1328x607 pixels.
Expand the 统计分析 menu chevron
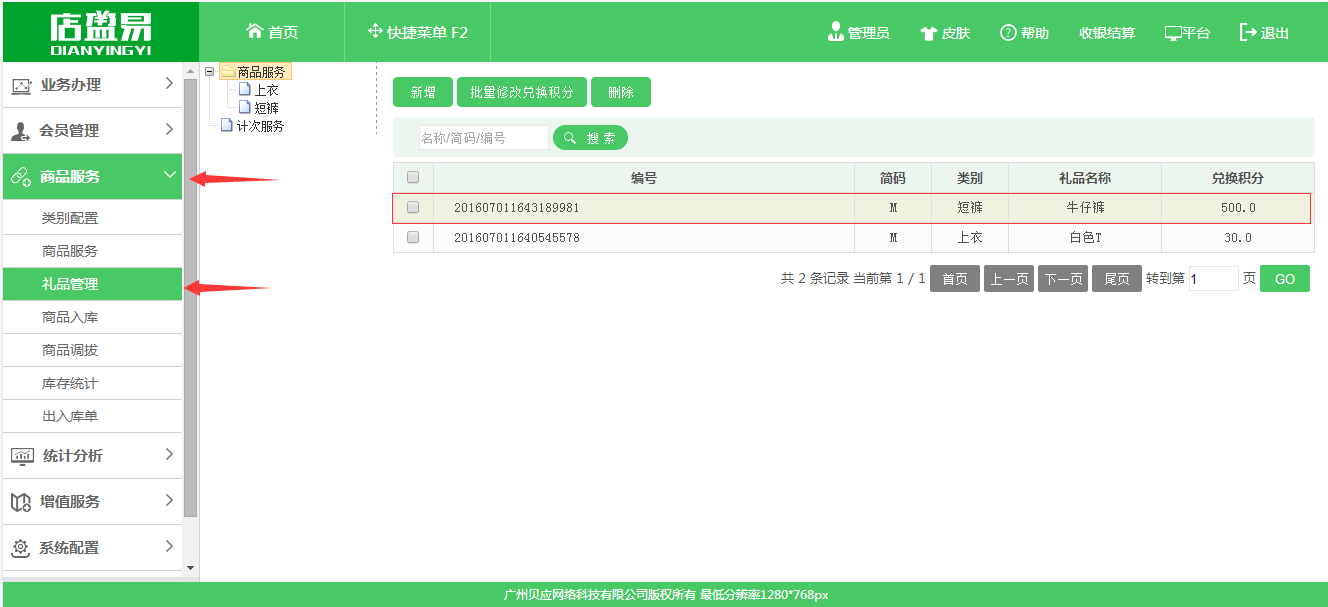[169, 454]
